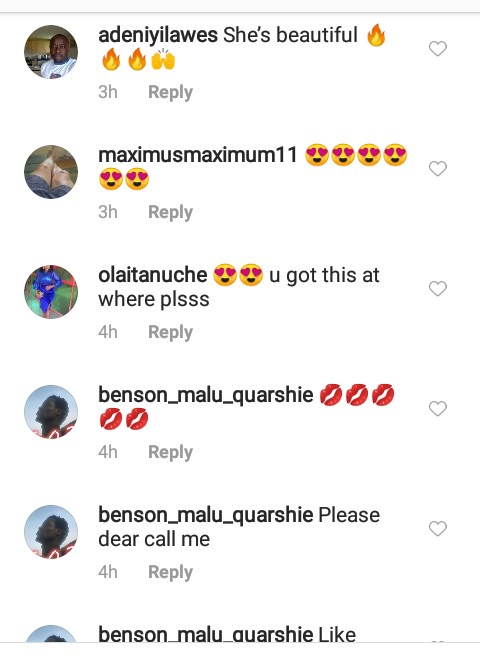The height and width of the screenshot is (656, 480).
Task: Open the adeniyilawes username link
Action: [158, 35]
